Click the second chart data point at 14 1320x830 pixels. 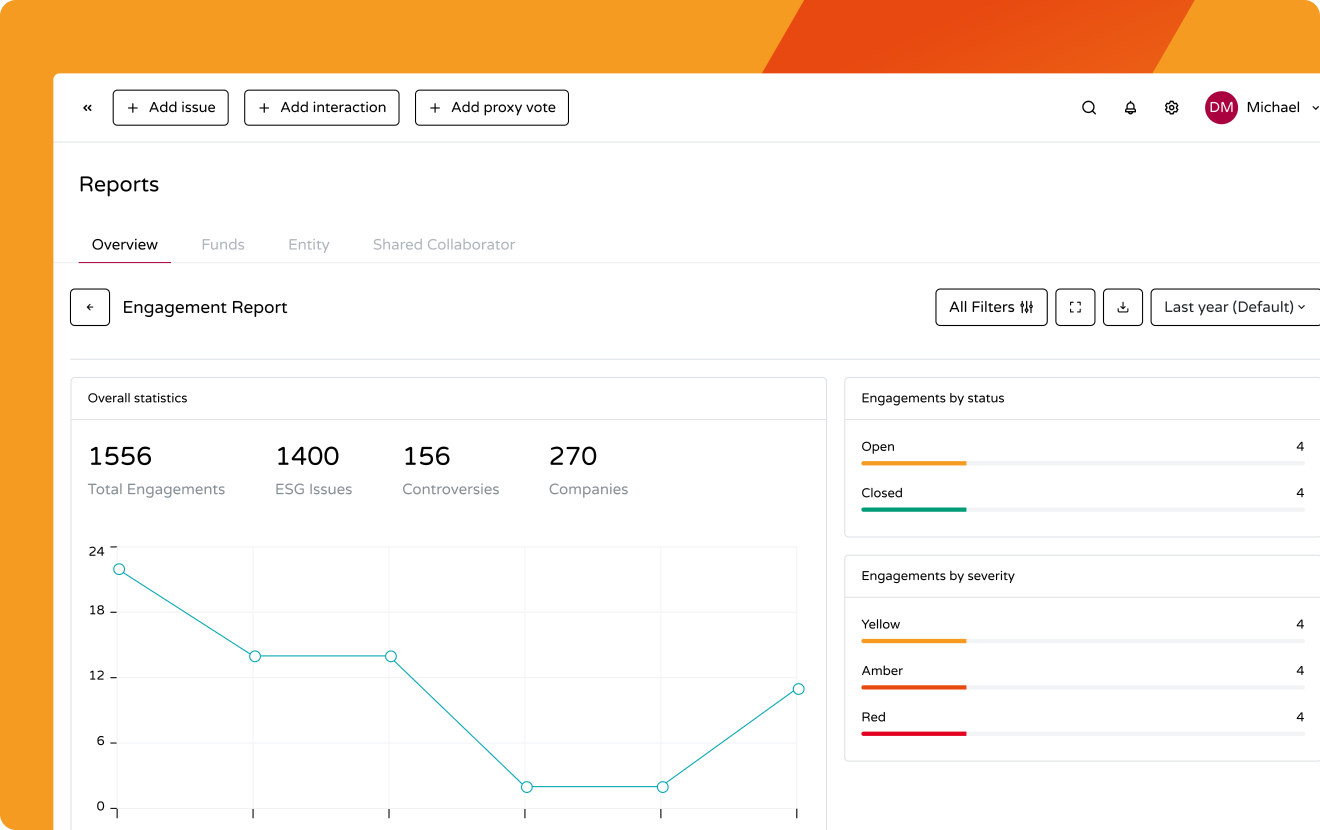coord(255,656)
